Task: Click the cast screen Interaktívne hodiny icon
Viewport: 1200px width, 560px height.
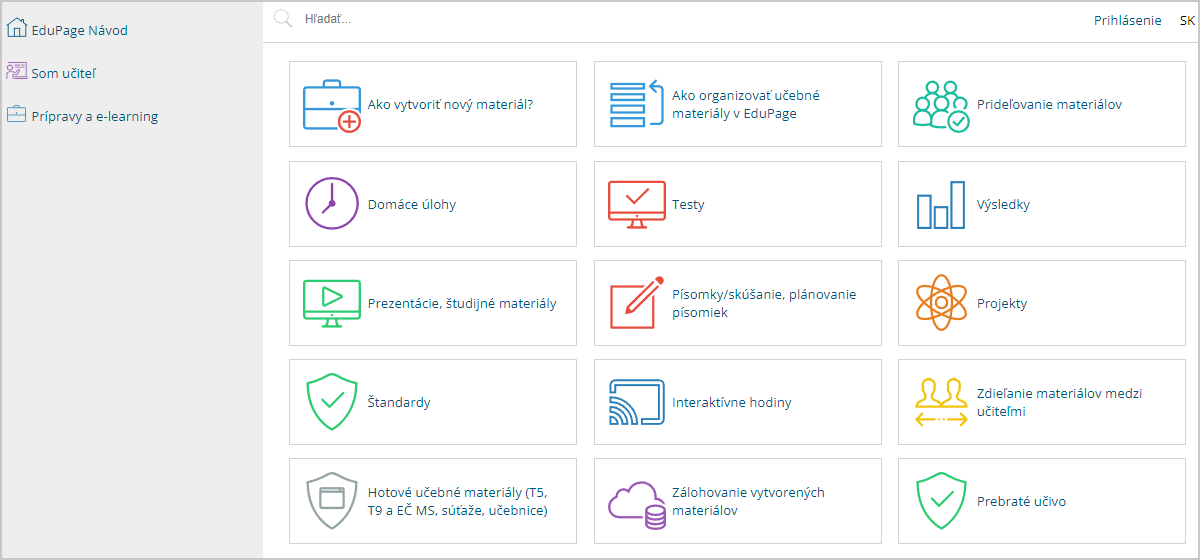Action: (636, 402)
